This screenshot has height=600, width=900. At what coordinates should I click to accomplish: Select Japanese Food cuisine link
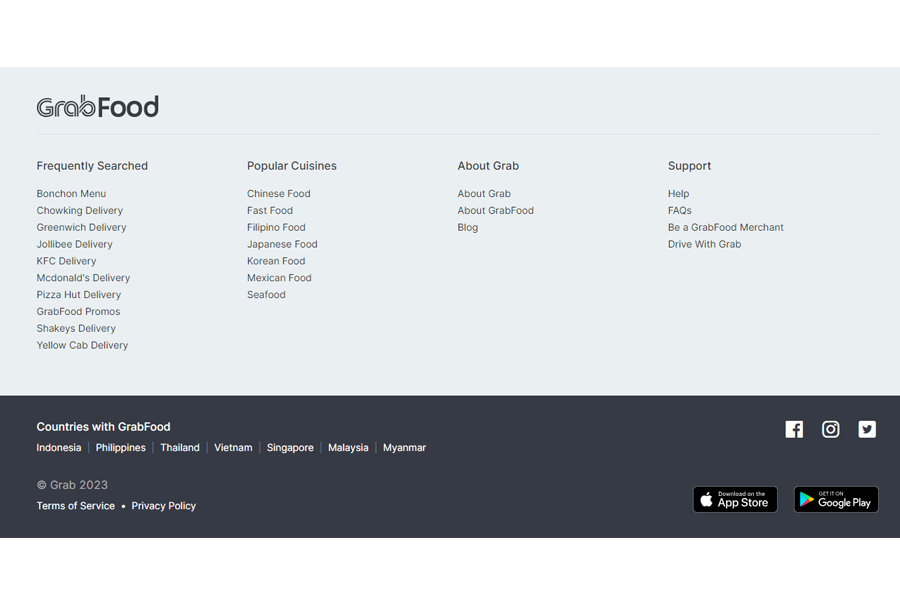pos(282,244)
